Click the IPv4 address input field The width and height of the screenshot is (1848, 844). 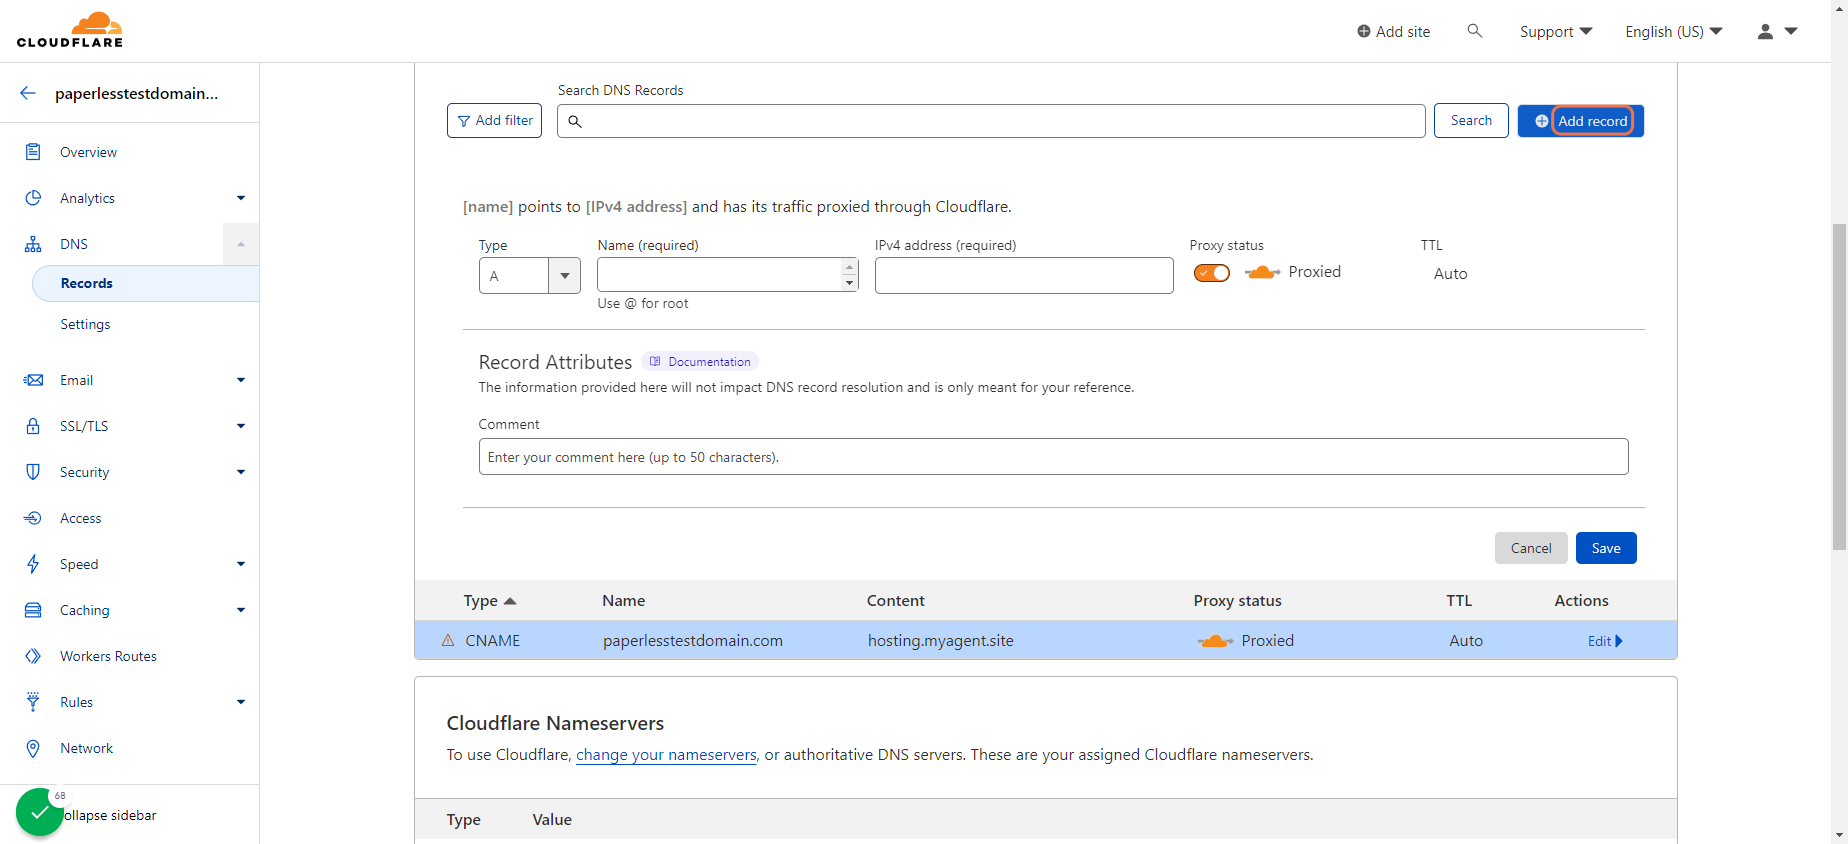pyautogui.click(x=1024, y=276)
